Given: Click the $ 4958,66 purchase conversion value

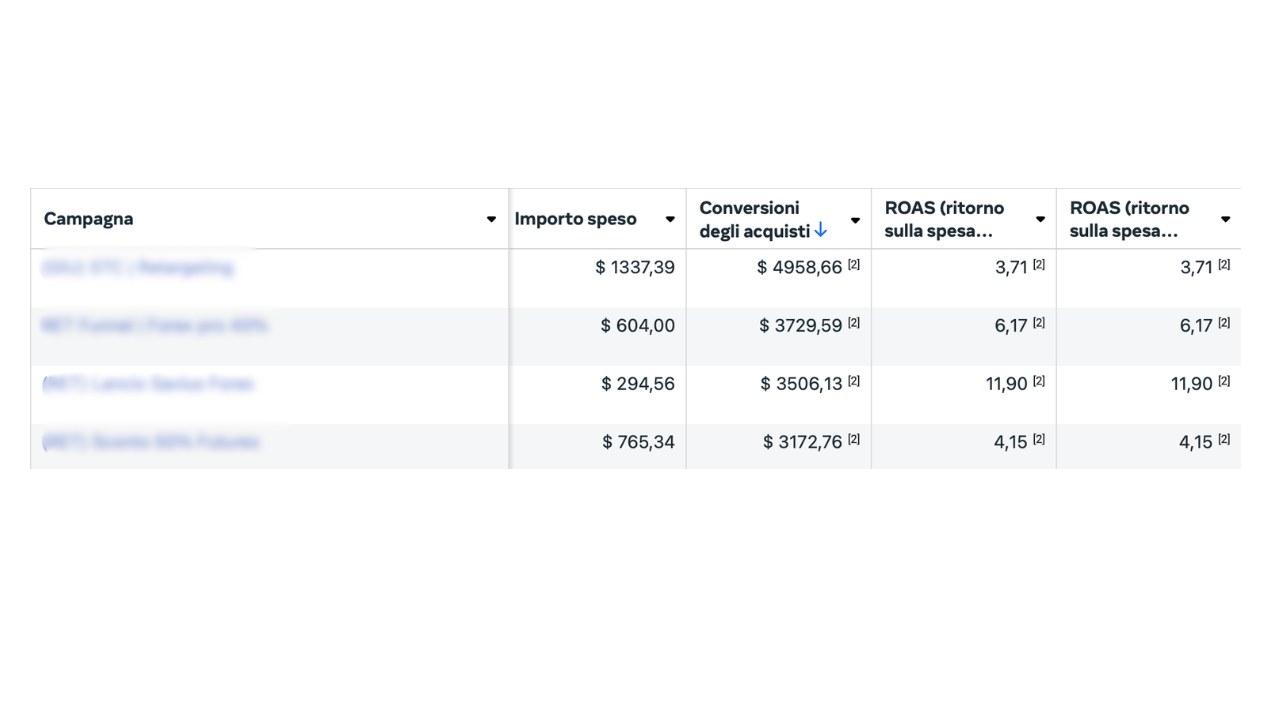Looking at the screenshot, I should pyautogui.click(x=799, y=268).
